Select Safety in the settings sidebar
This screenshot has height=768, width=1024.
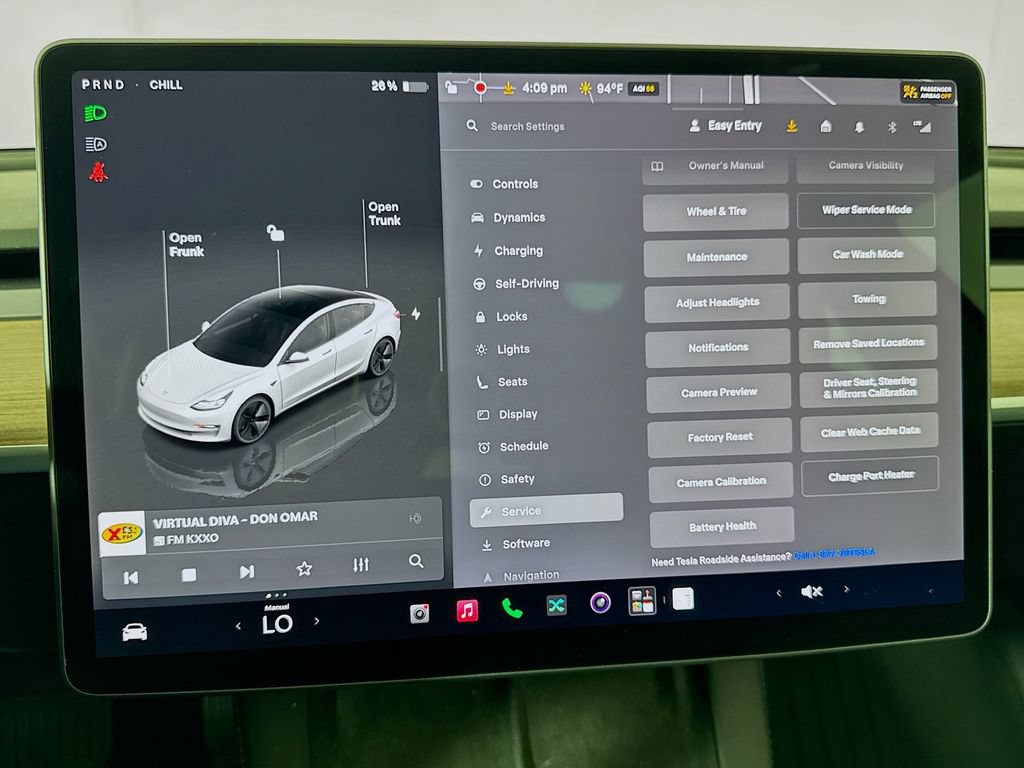coord(507,479)
